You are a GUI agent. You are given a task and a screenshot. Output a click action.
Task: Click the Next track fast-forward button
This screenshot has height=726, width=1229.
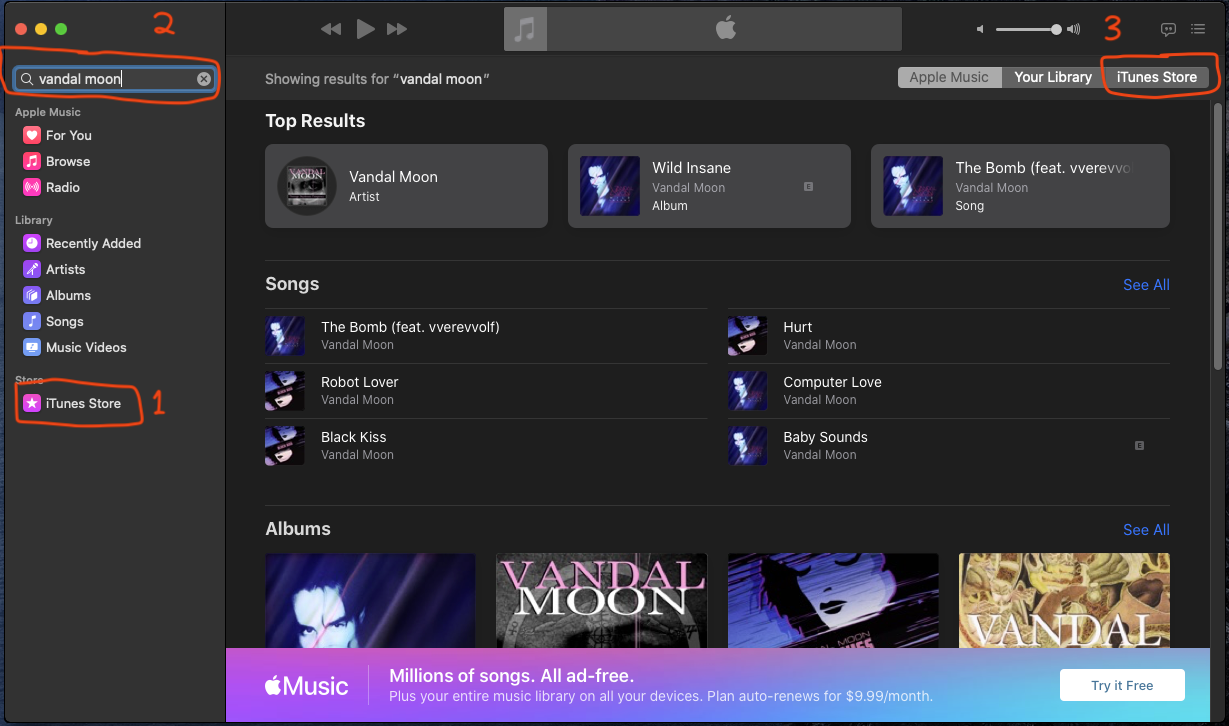(397, 29)
